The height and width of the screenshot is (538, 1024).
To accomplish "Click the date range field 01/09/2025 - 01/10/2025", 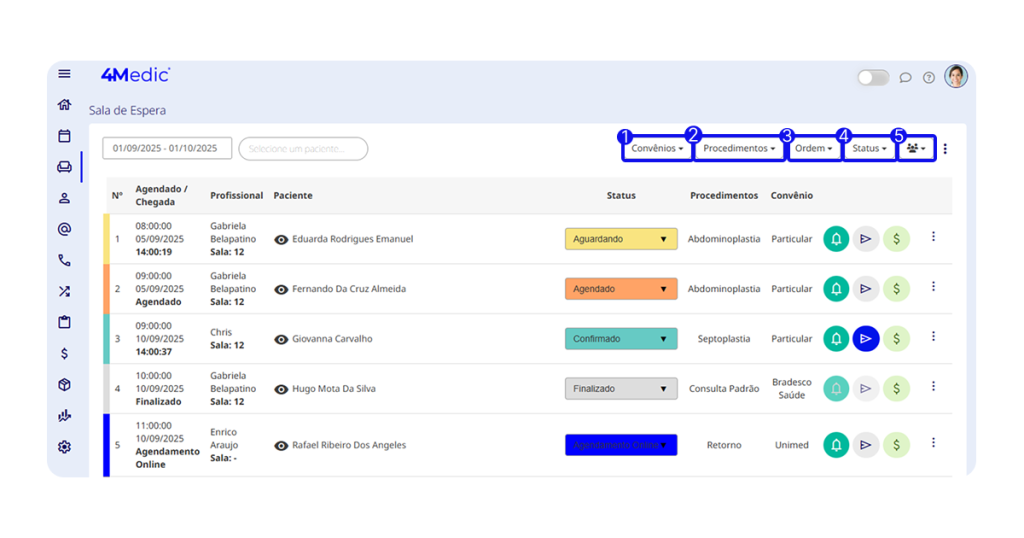I will (x=166, y=149).
